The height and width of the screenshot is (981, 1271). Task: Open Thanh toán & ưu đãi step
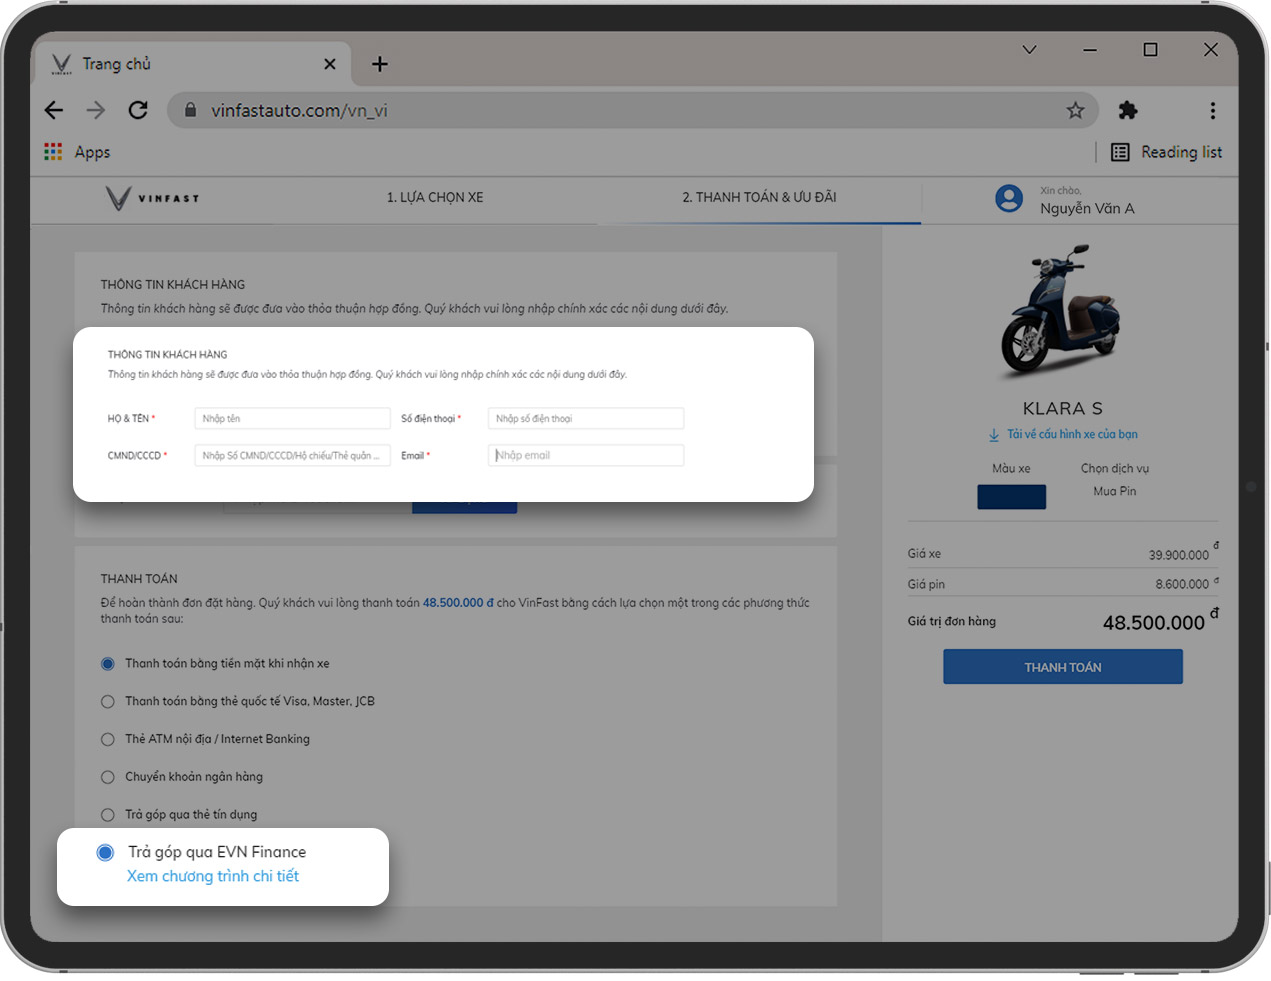coord(759,197)
